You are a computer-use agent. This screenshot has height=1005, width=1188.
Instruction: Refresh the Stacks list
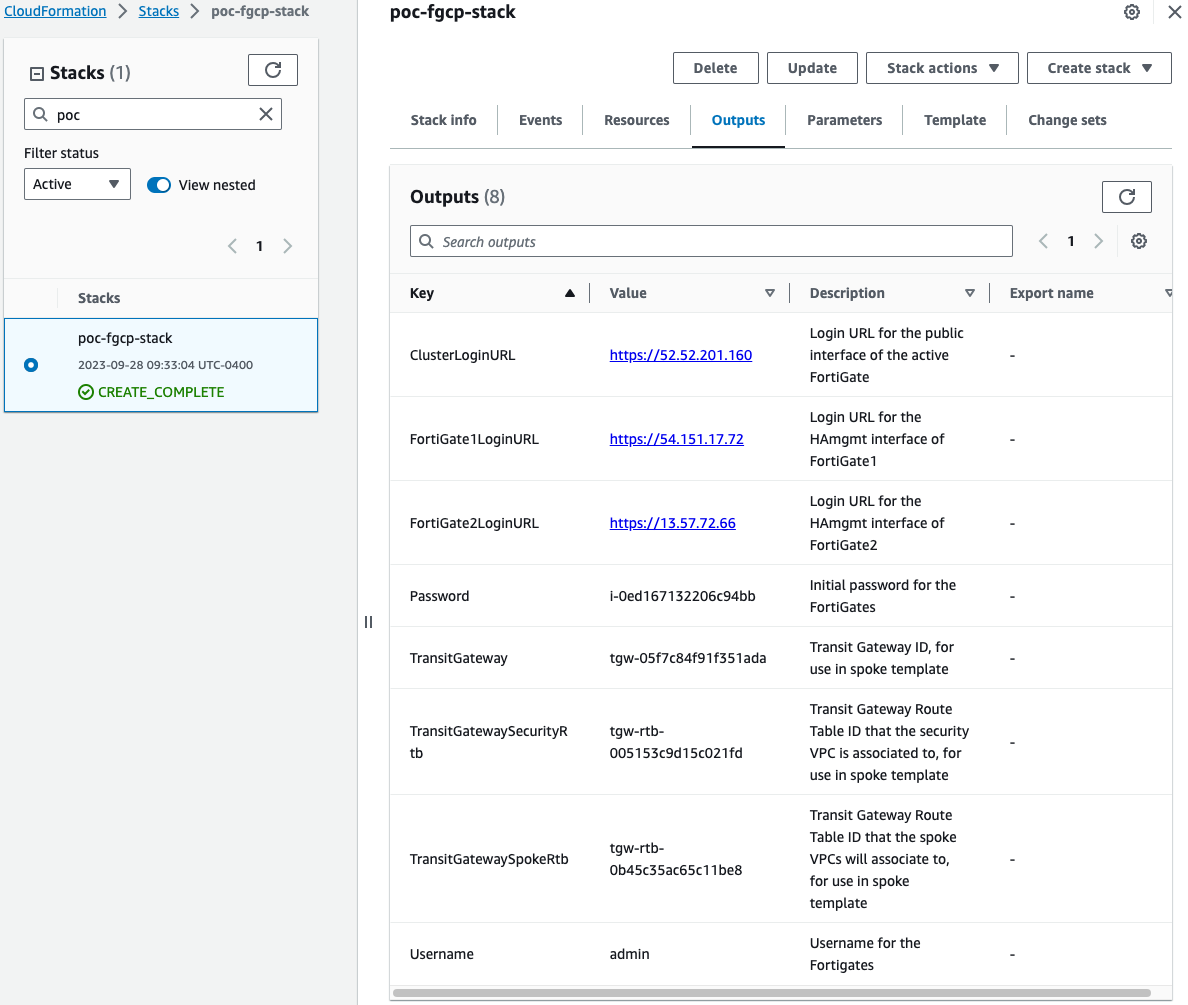point(273,70)
